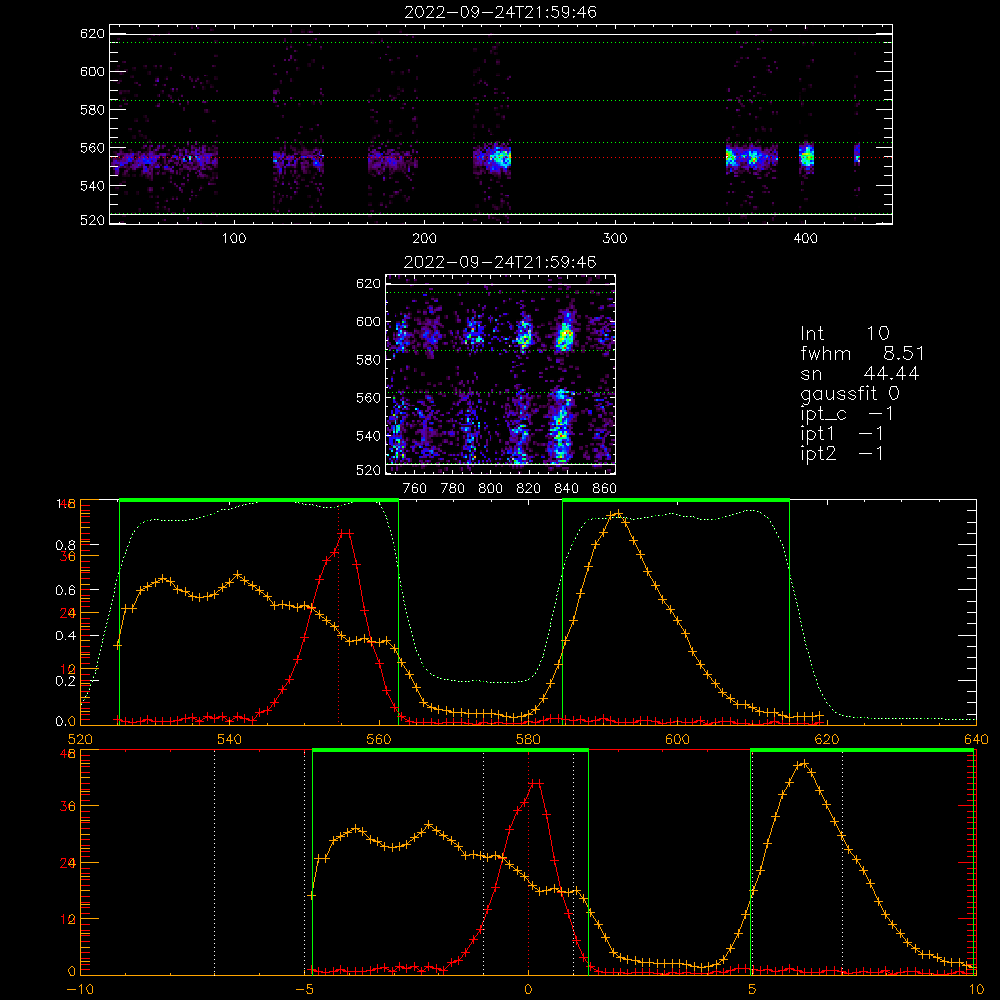Click the orange peak apex near 6 in the bottom plot
Image resolution: width=1000 pixels, height=1000 pixels.
(804, 763)
